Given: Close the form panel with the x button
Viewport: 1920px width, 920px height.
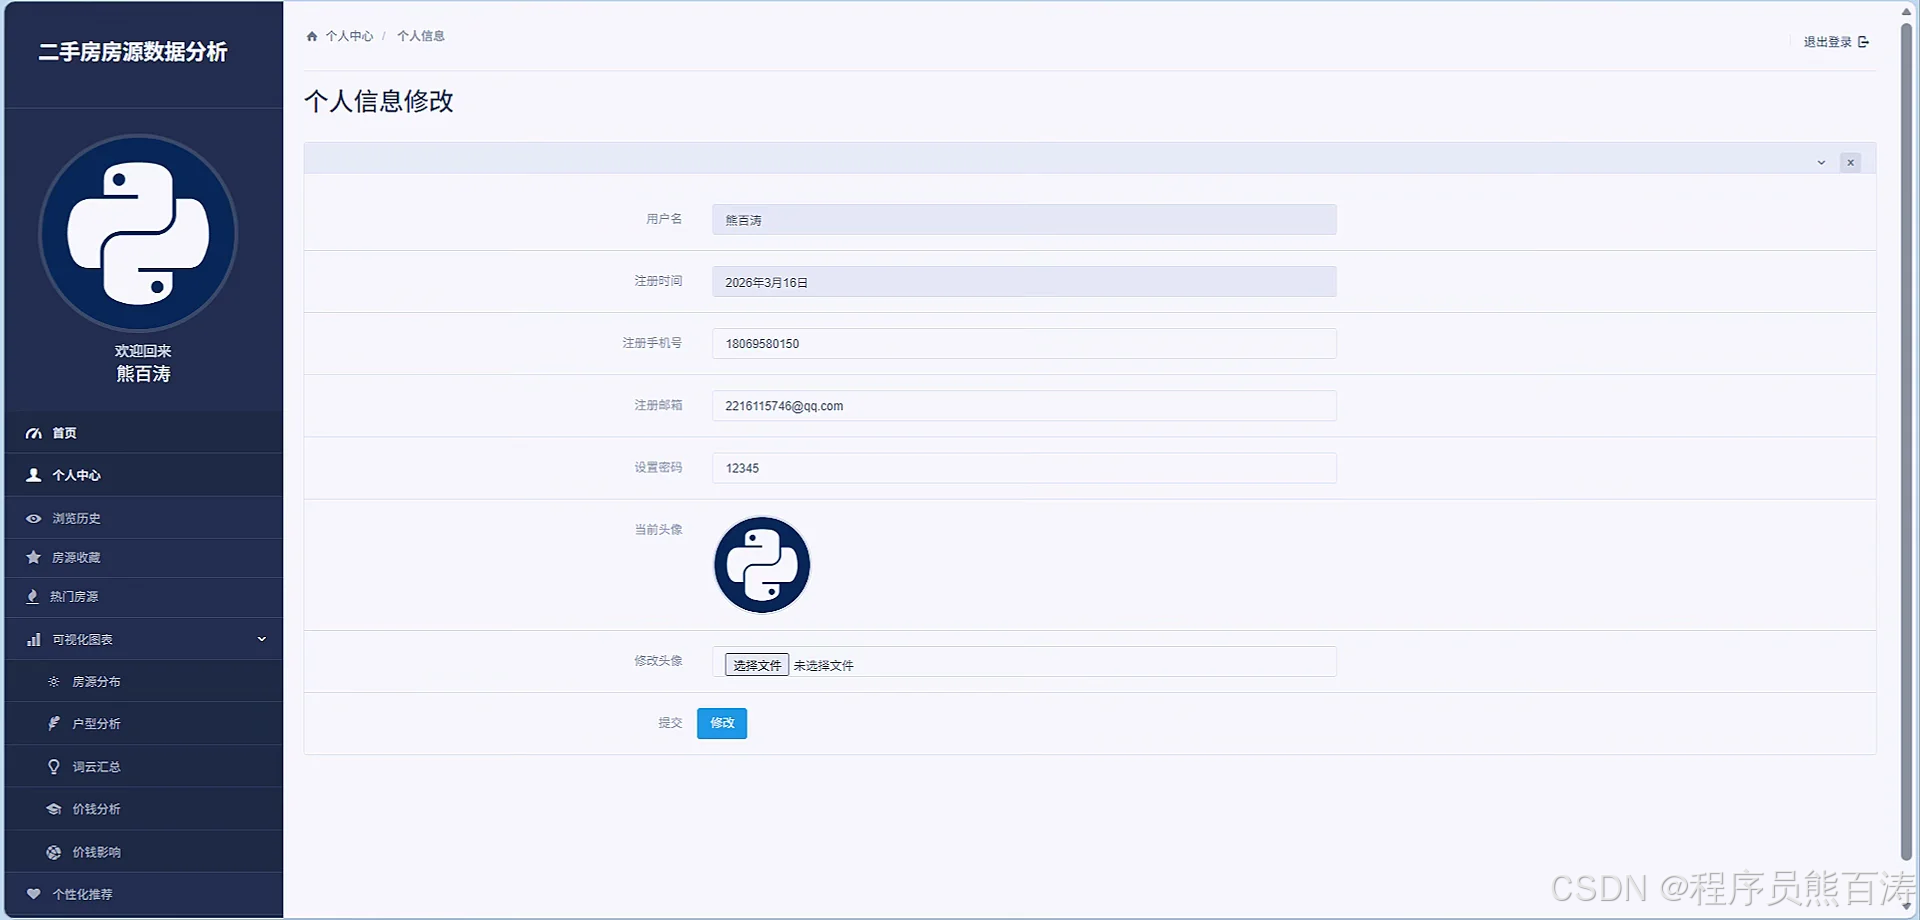Looking at the screenshot, I should [1850, 162].
